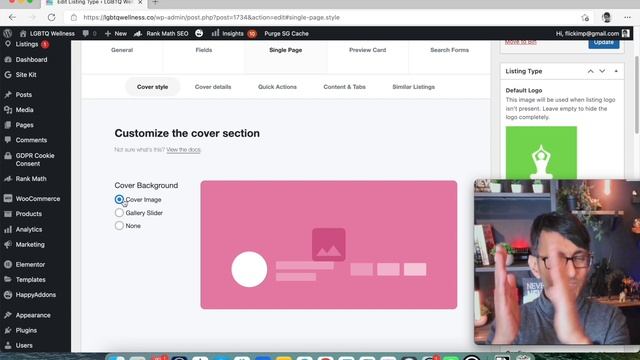
Task: Open Analytics in the sidebar
Action: [x=29, y=229]
